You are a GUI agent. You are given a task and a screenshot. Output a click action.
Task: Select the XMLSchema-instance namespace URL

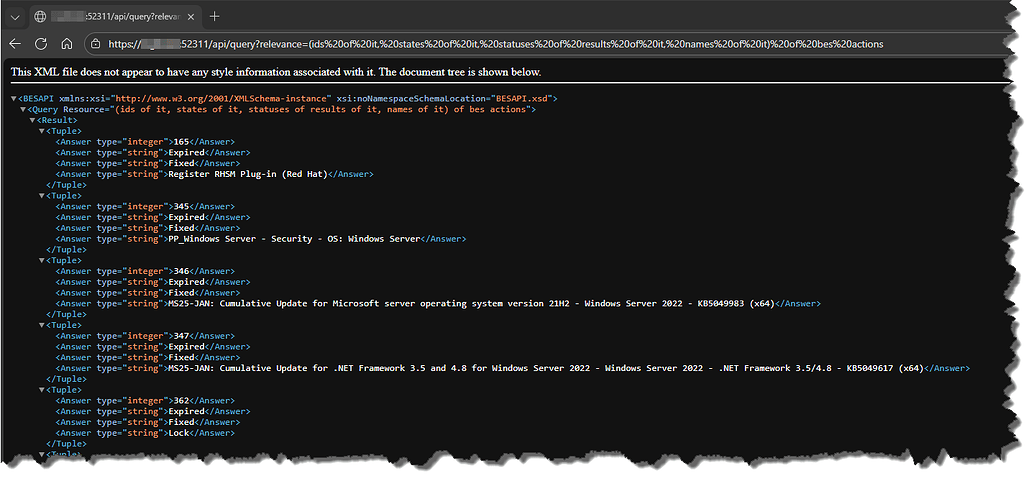pos(224,98)
